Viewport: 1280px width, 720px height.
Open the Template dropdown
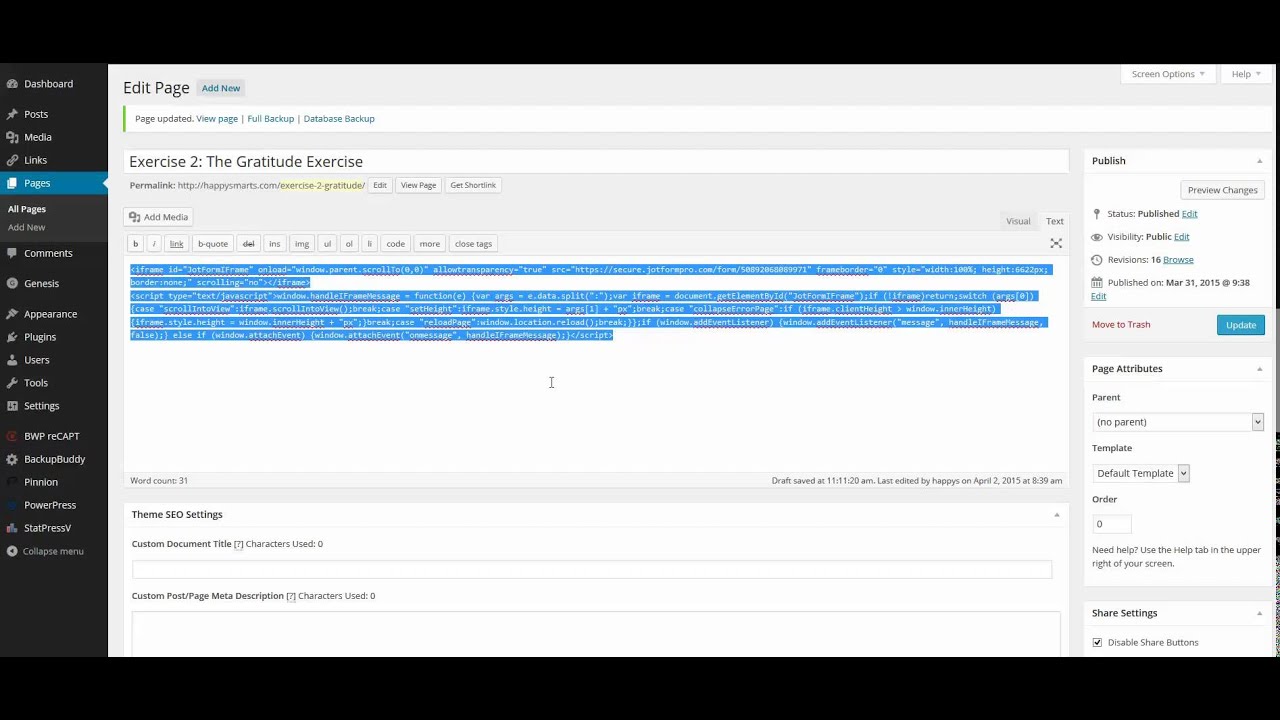pos(1141,473)
